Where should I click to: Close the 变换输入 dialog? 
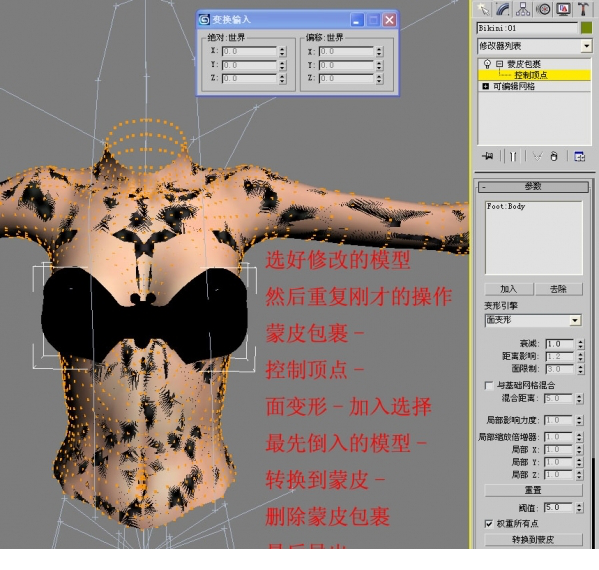[389, 20]
